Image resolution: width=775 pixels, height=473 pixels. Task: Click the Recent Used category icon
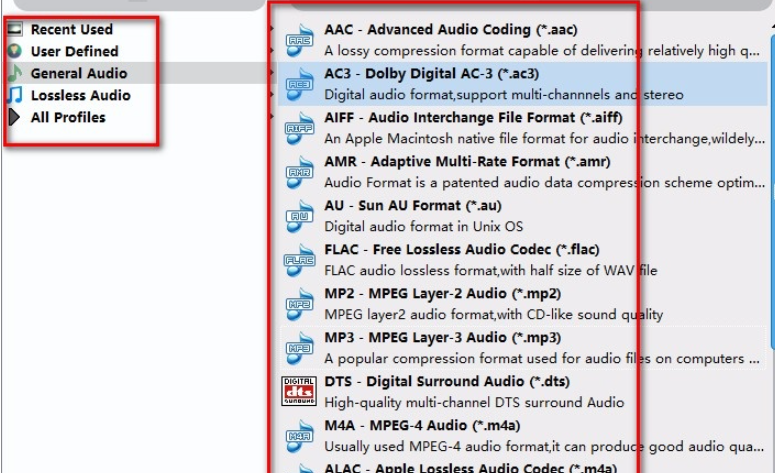[x=14, y=29]
